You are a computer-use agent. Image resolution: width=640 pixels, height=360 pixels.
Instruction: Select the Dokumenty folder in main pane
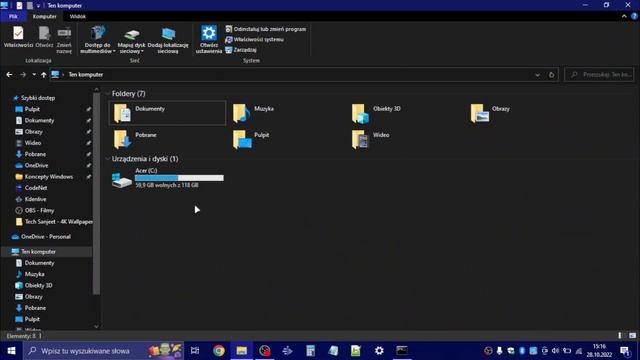(167, 113)
